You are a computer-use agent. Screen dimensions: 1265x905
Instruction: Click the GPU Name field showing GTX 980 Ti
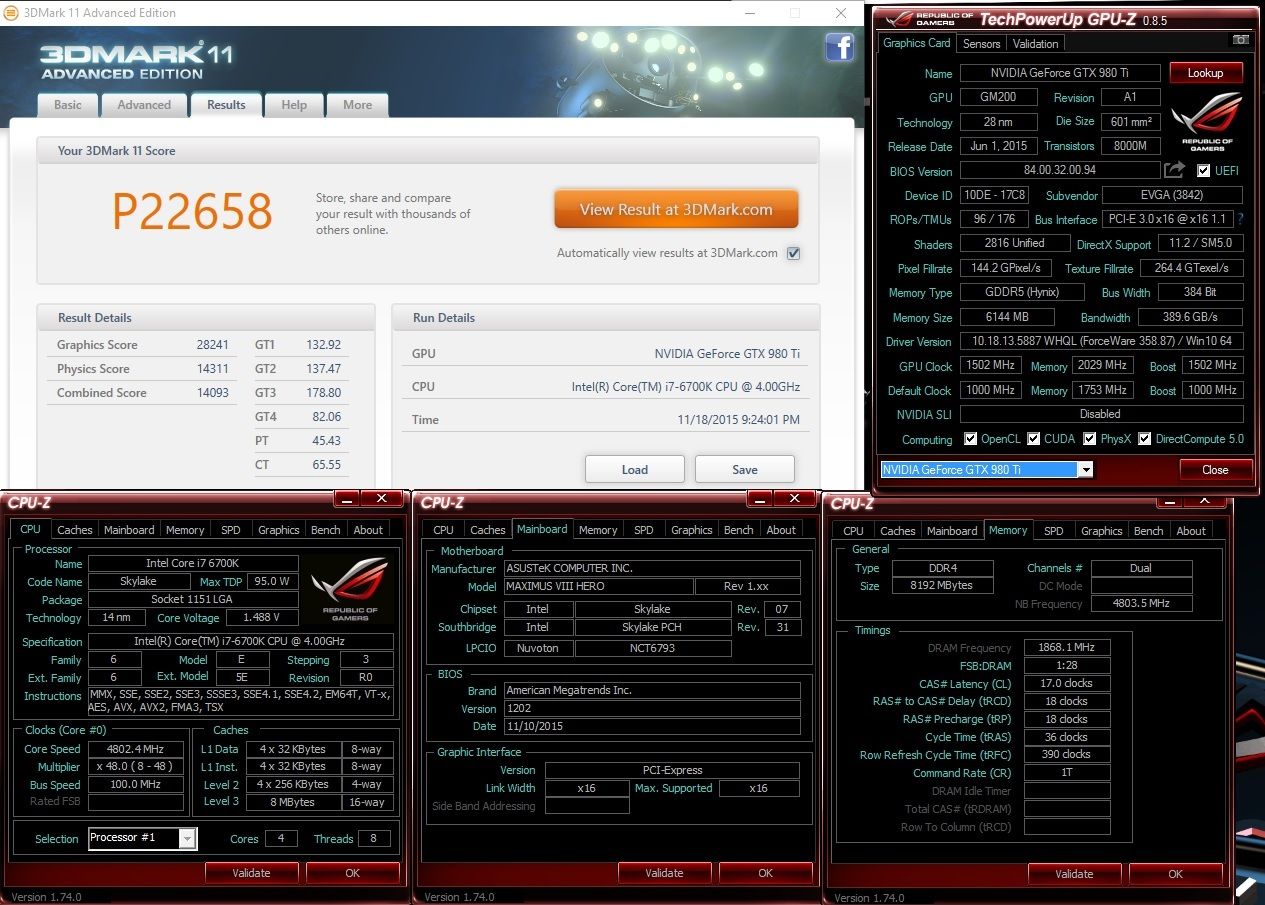pyautogui.click(x=1060, y=72)
